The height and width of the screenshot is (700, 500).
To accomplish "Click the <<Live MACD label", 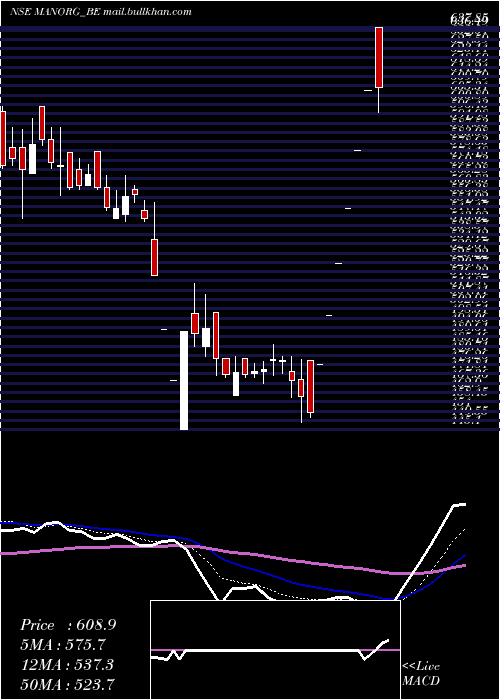I will (421, 674).
